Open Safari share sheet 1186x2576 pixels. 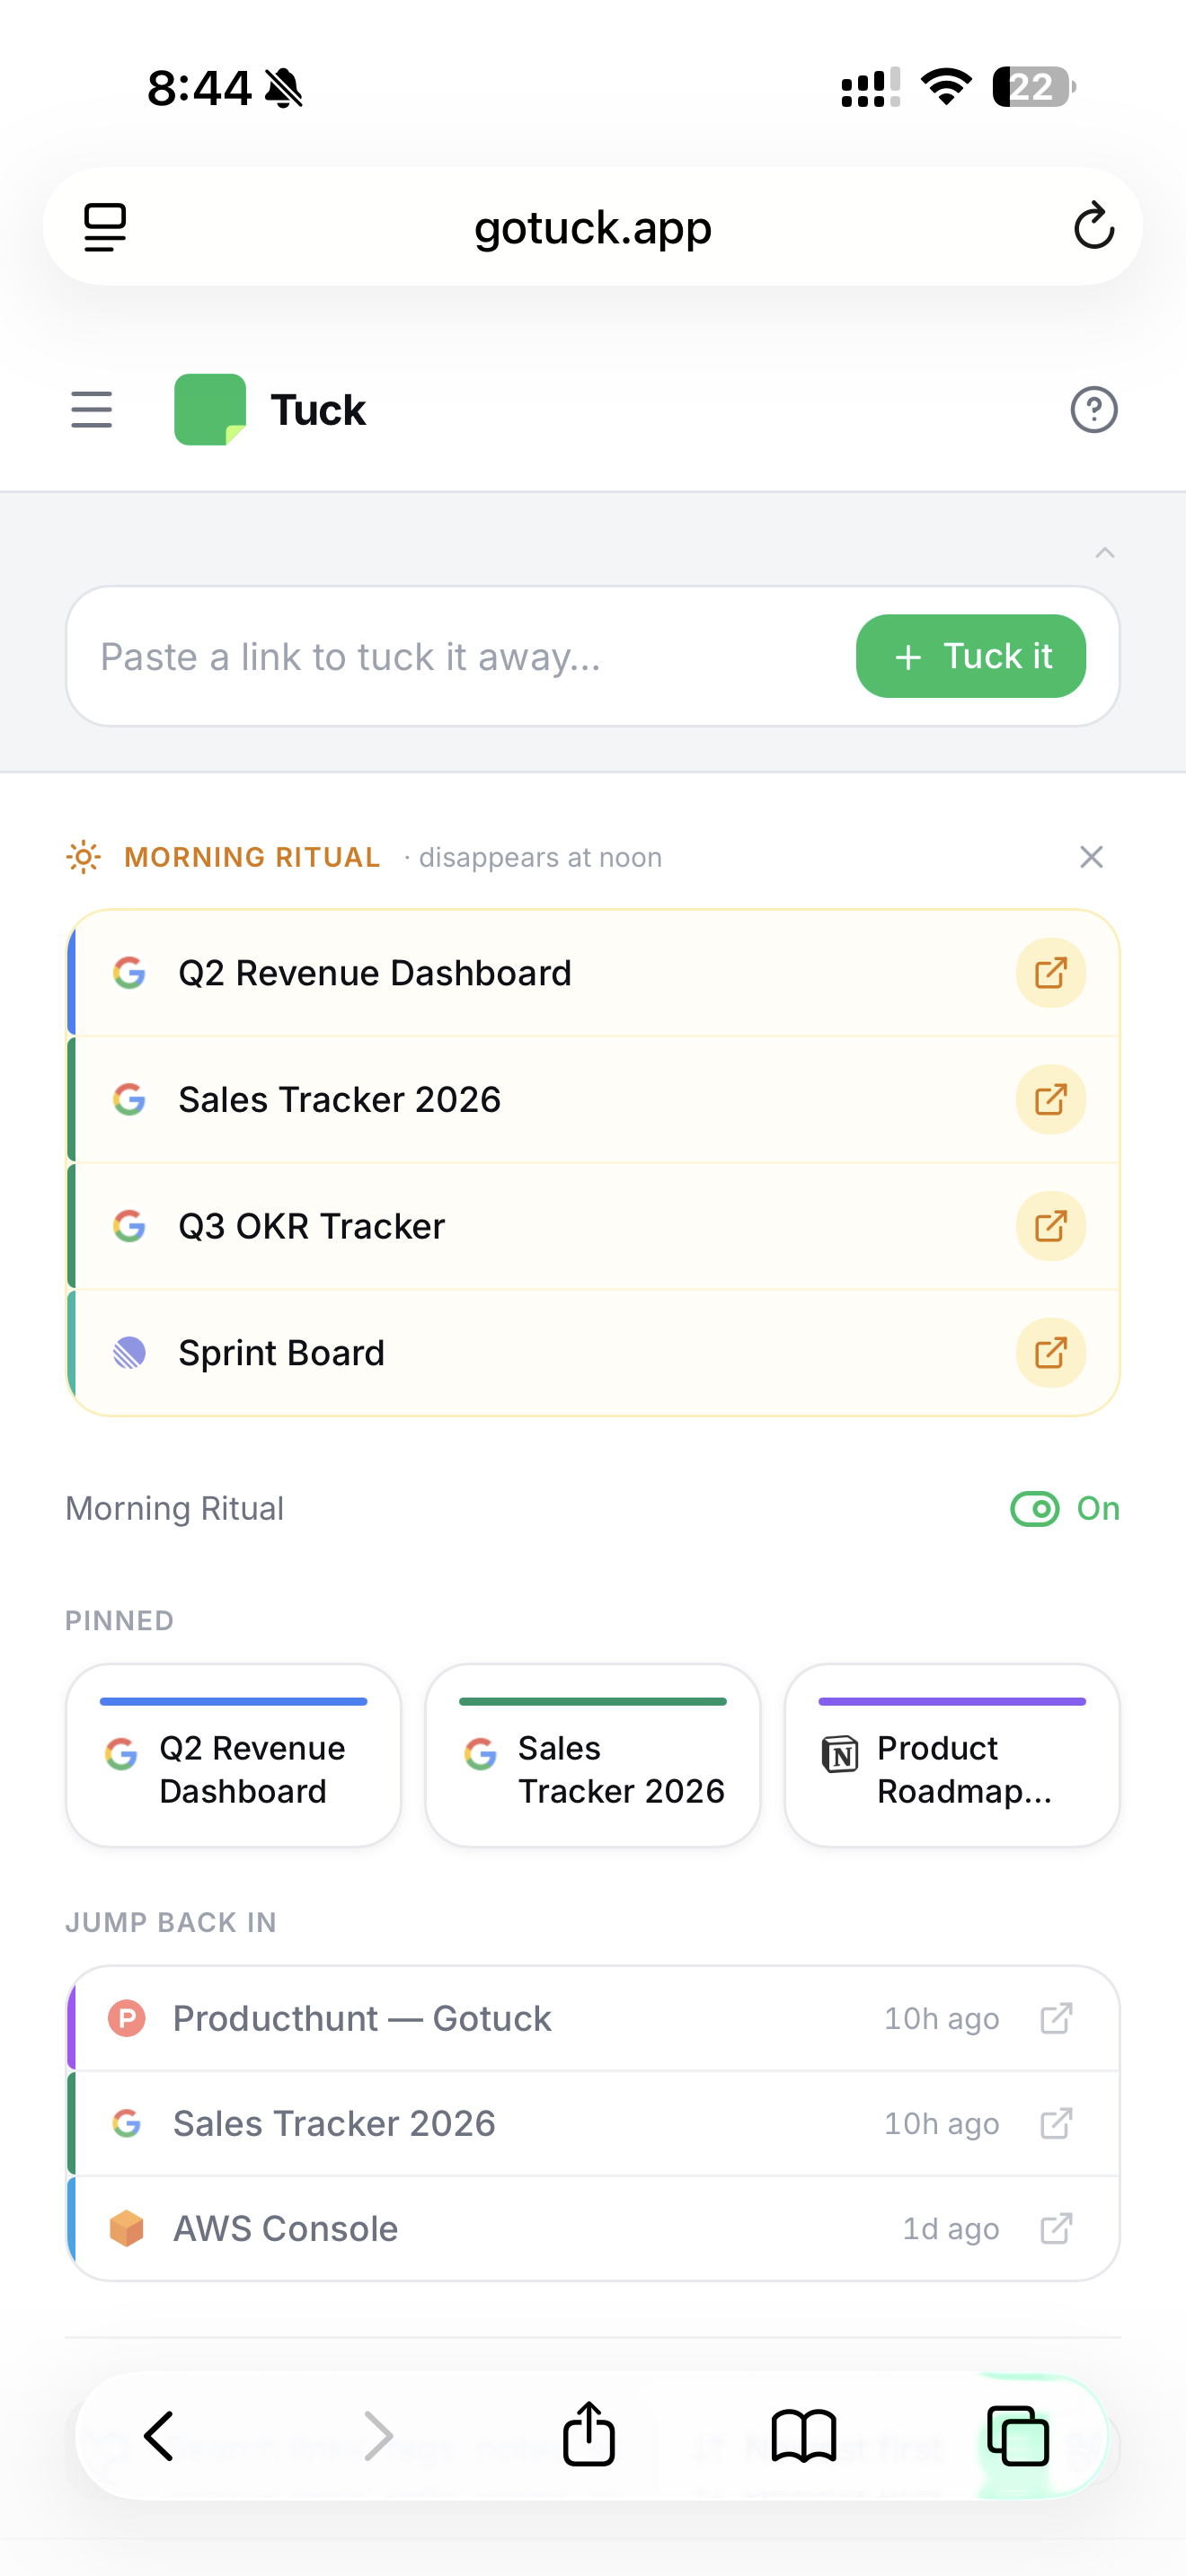coord(588,2433)
